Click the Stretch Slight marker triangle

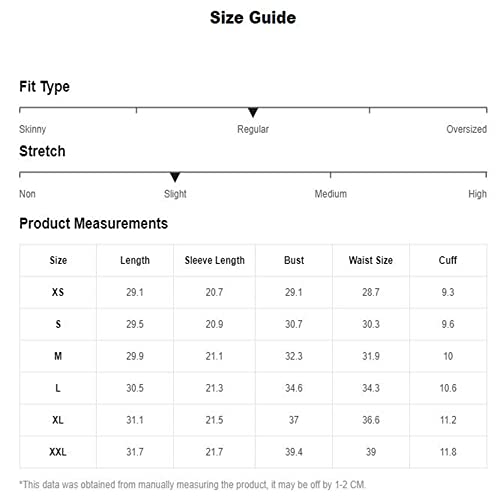pyautogui.click(x=175, y=177)
